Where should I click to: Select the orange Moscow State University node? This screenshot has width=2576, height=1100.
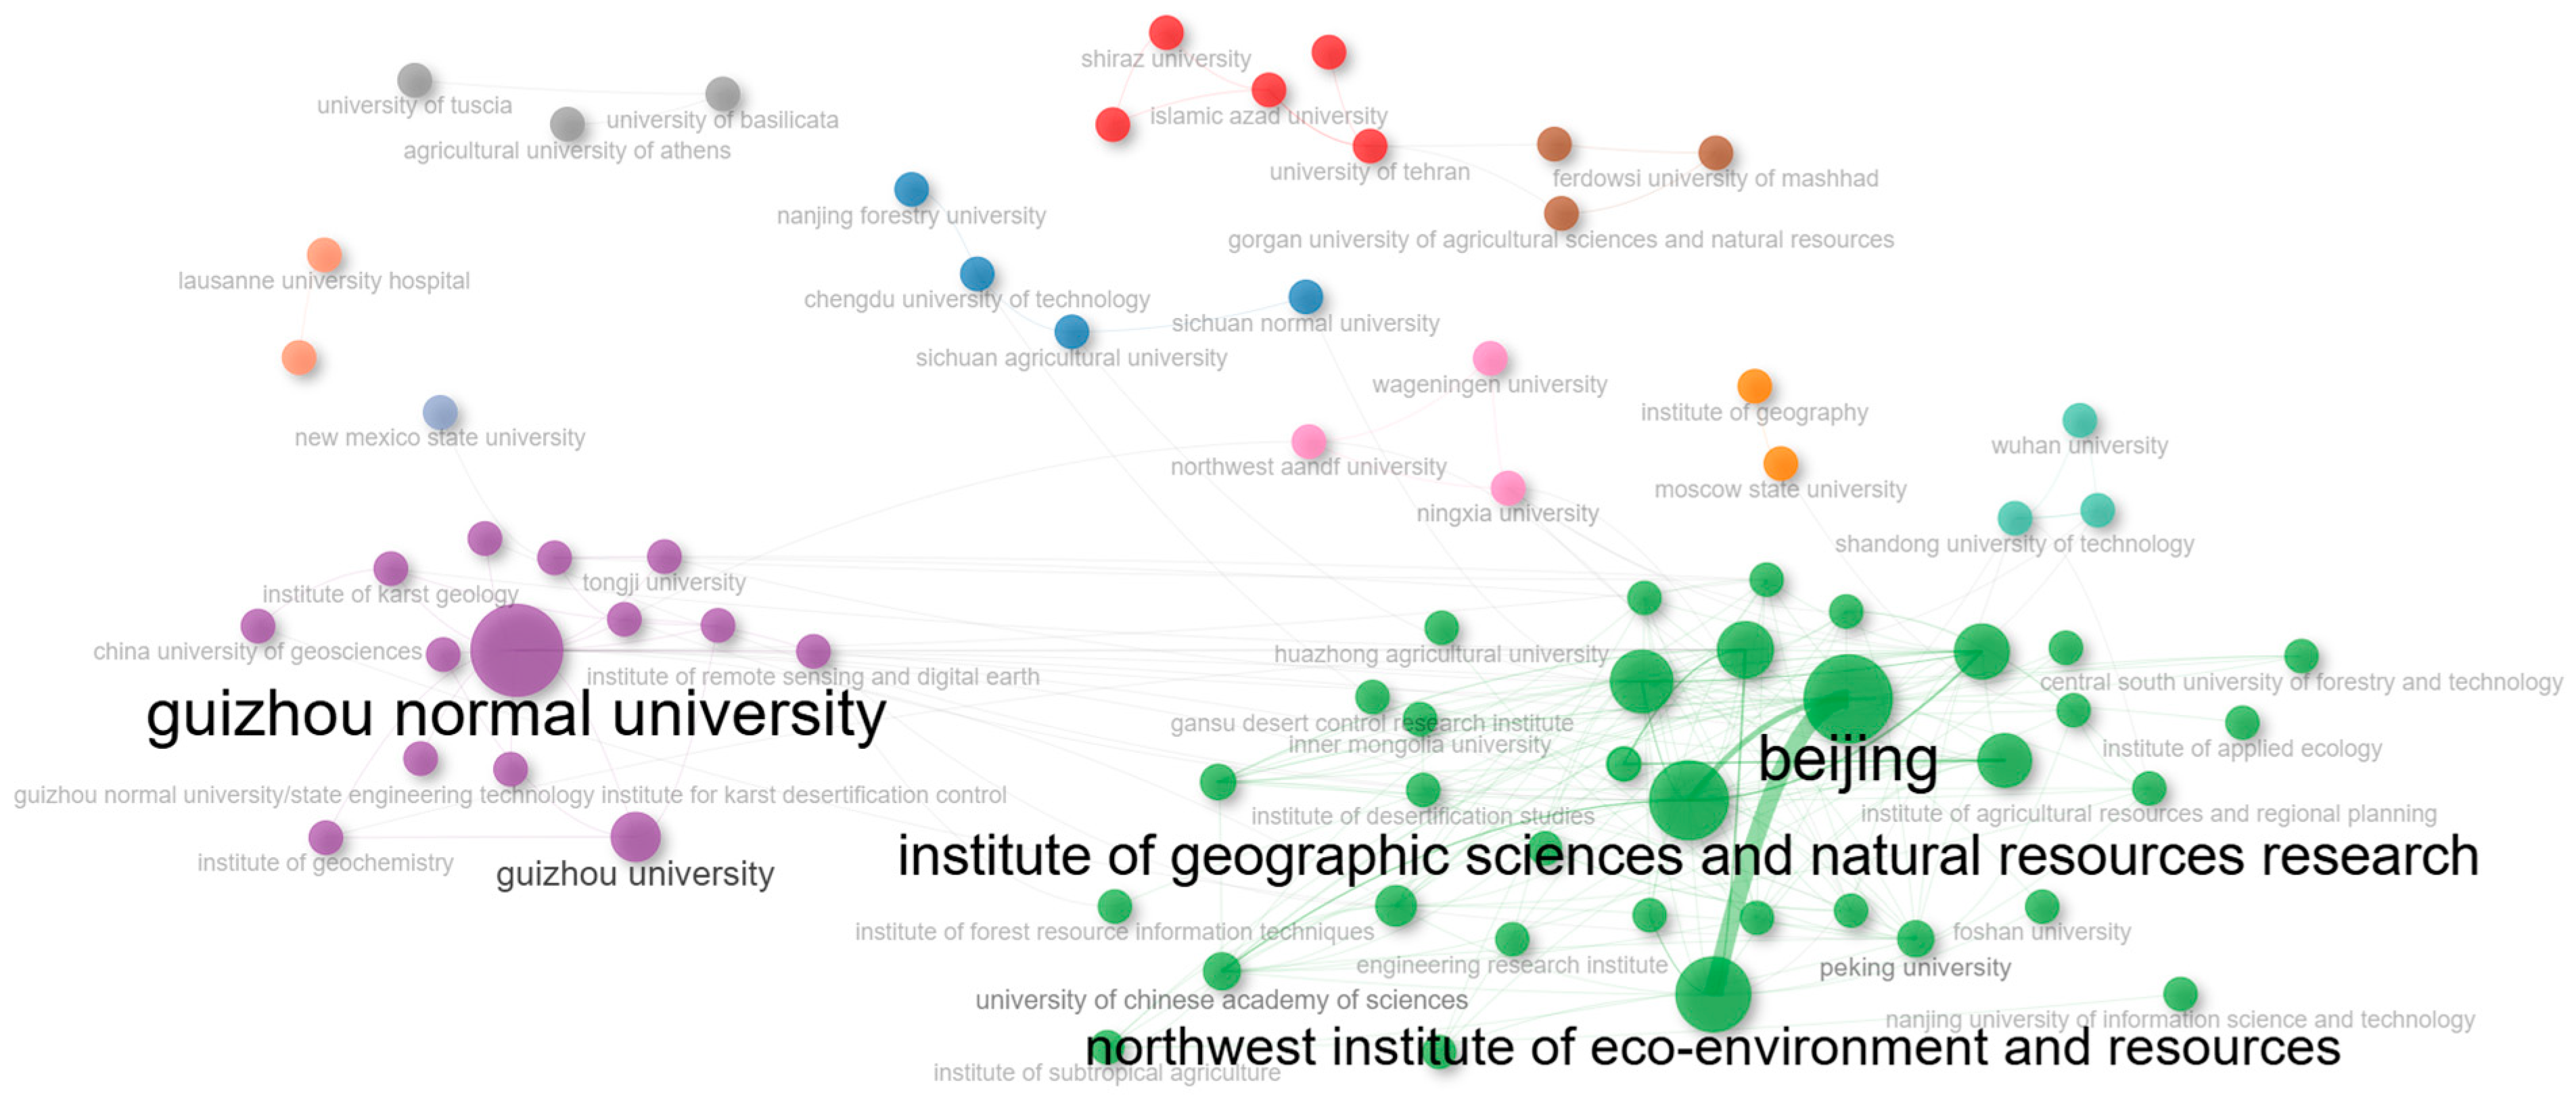click(x=1780, y=463)
